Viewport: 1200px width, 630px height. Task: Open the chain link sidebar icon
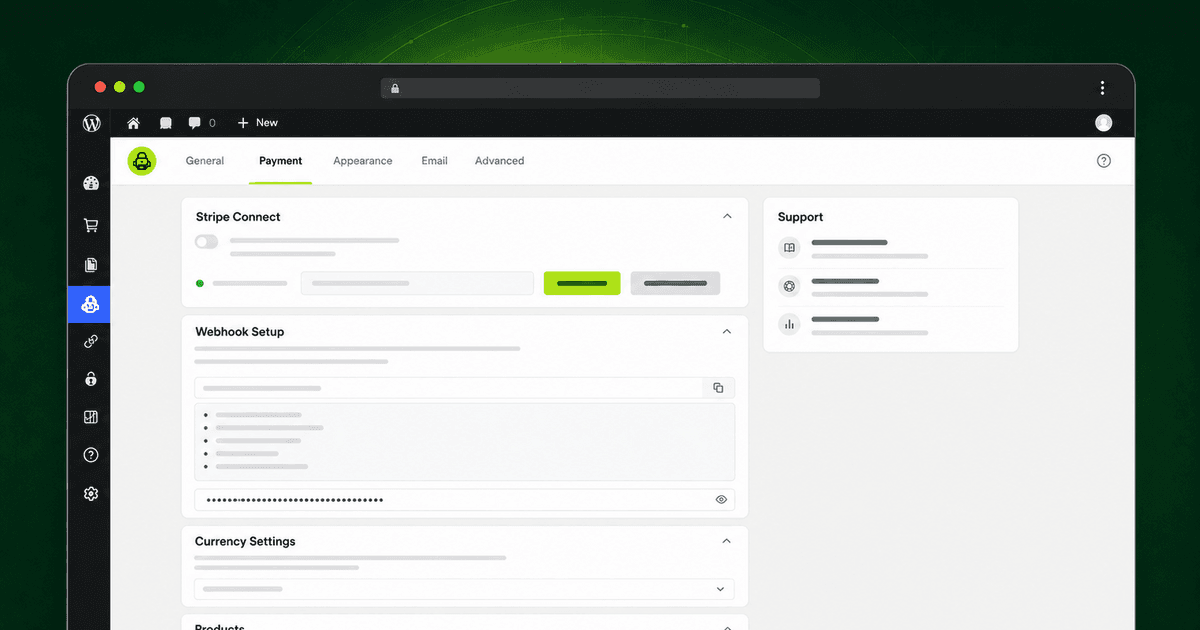pos(91,341)
